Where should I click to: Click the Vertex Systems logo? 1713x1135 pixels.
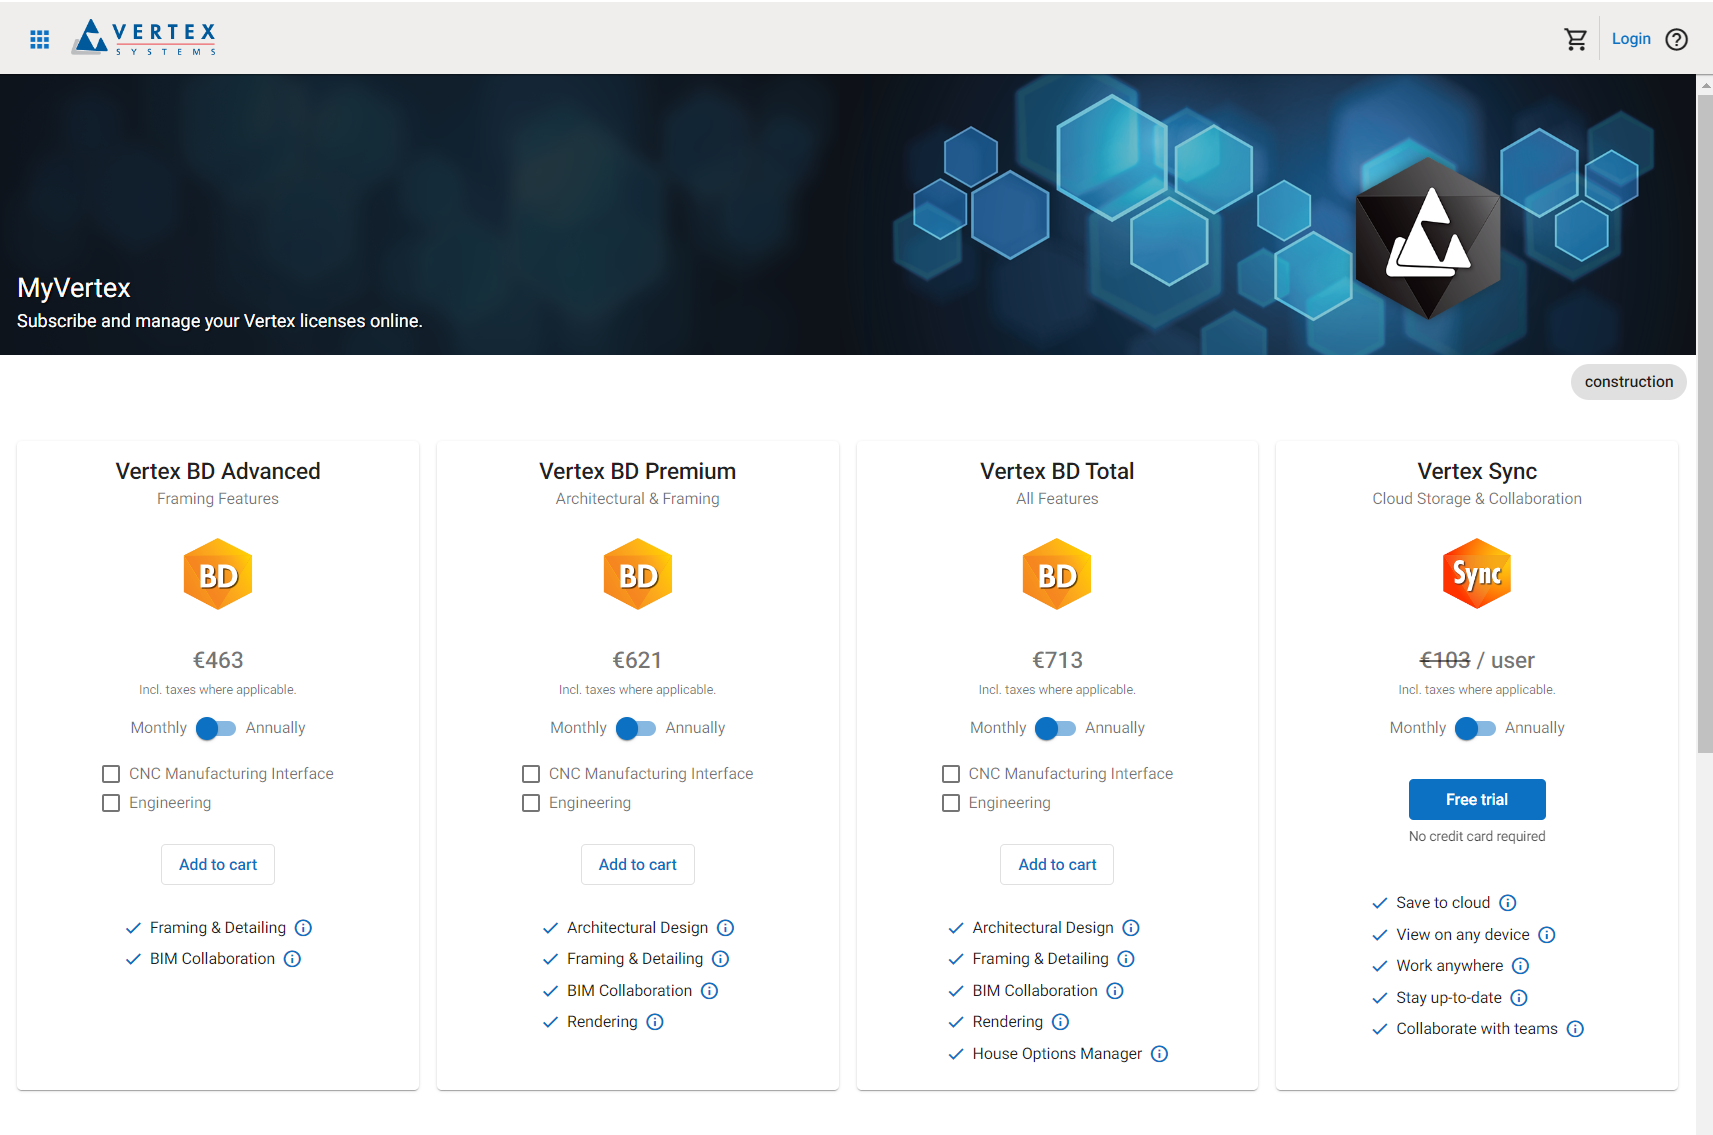tap(144, 38)
